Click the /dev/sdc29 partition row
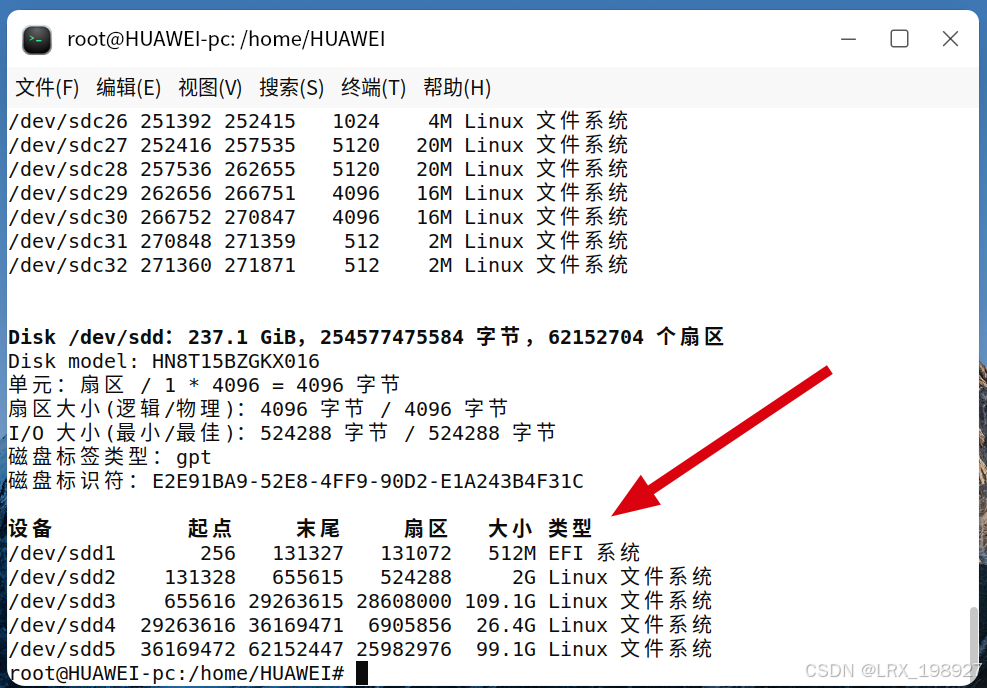Screen dimensions: 987x688 (x=318, y=193)
